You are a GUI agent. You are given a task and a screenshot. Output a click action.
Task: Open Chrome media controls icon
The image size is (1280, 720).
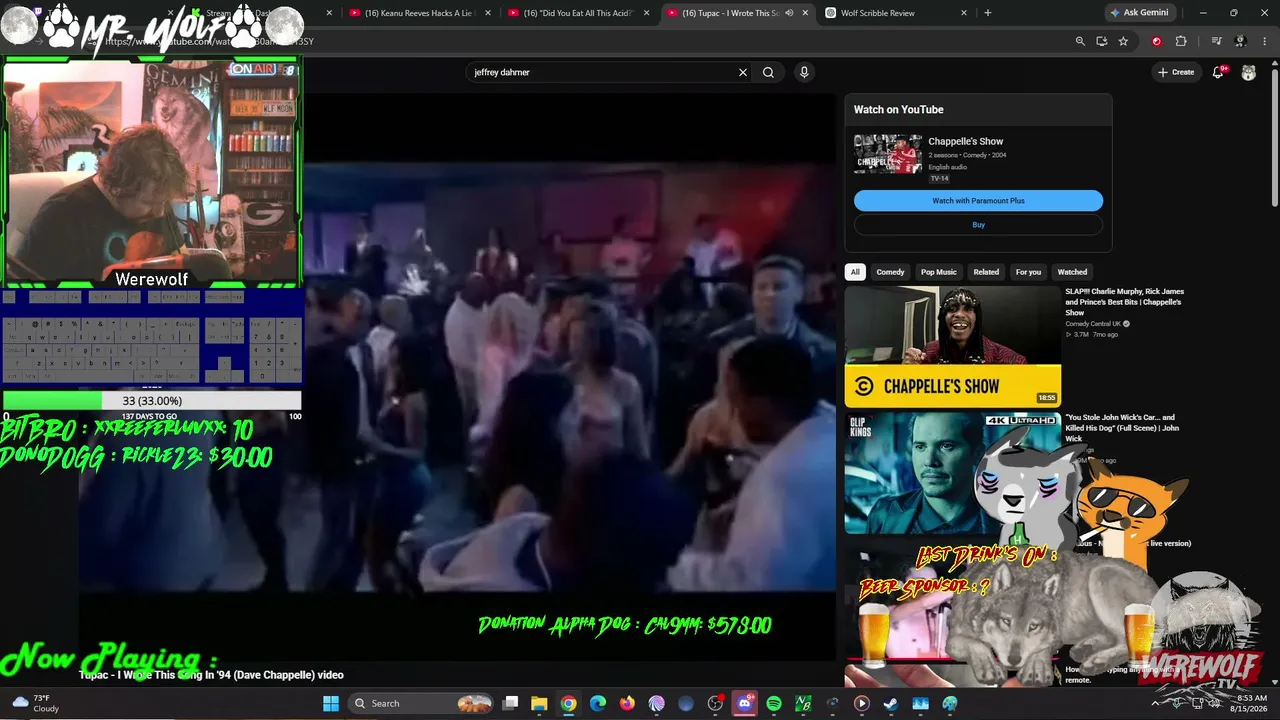point(1216,41)
